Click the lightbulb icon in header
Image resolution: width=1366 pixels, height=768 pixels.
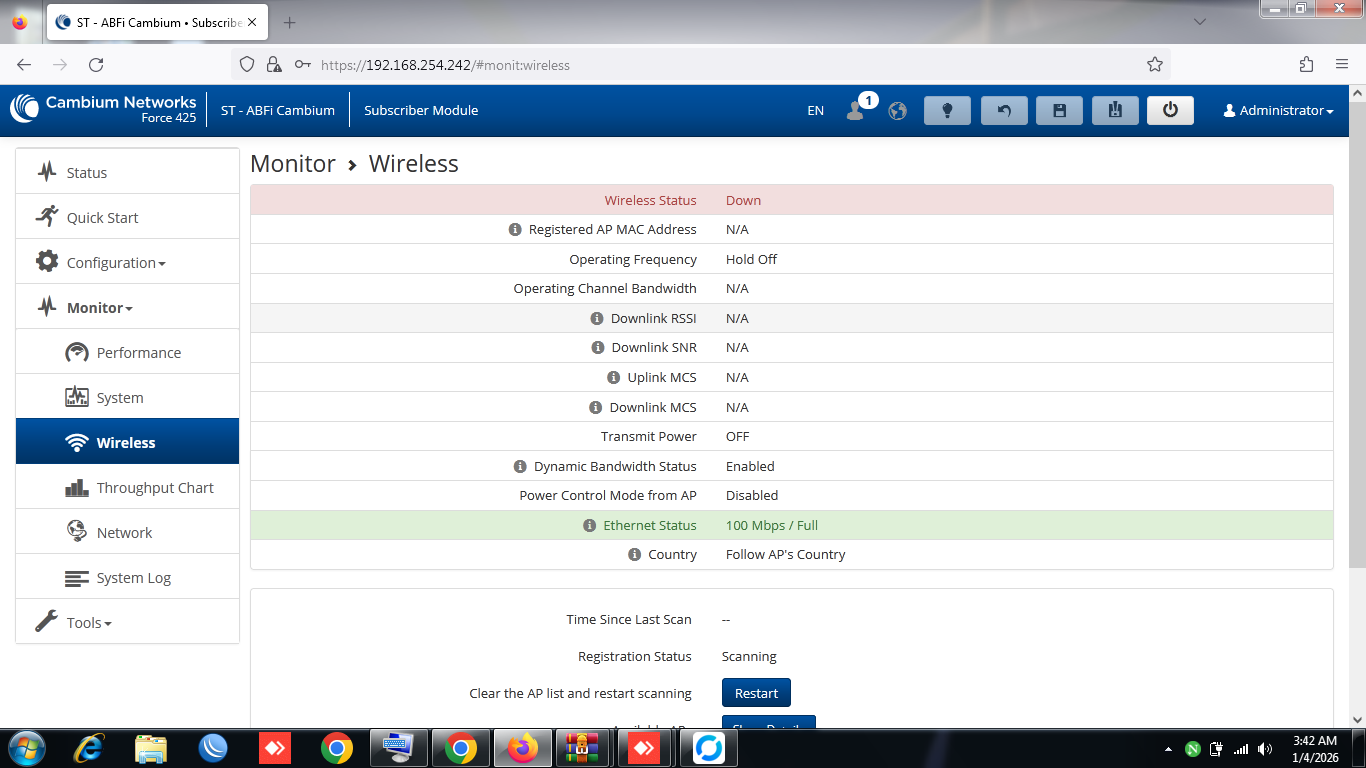(x=947, y=110)
